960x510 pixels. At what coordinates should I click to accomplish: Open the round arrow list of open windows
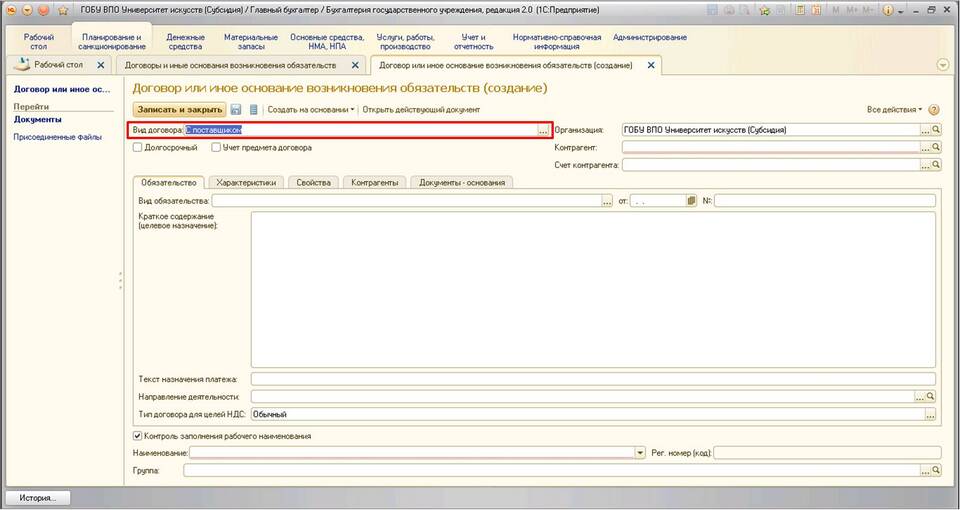coord(943,65)
